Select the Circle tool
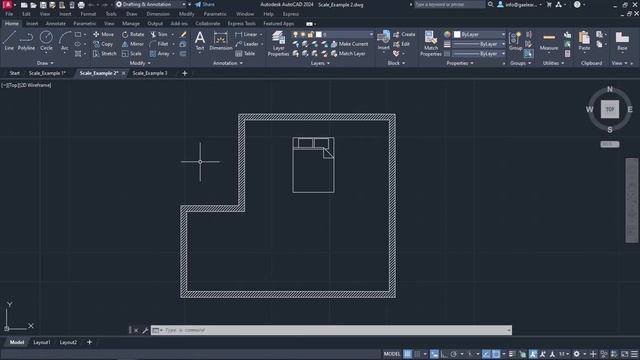The height and width of the screenshot is (360, 640). (x=46, y=41)
